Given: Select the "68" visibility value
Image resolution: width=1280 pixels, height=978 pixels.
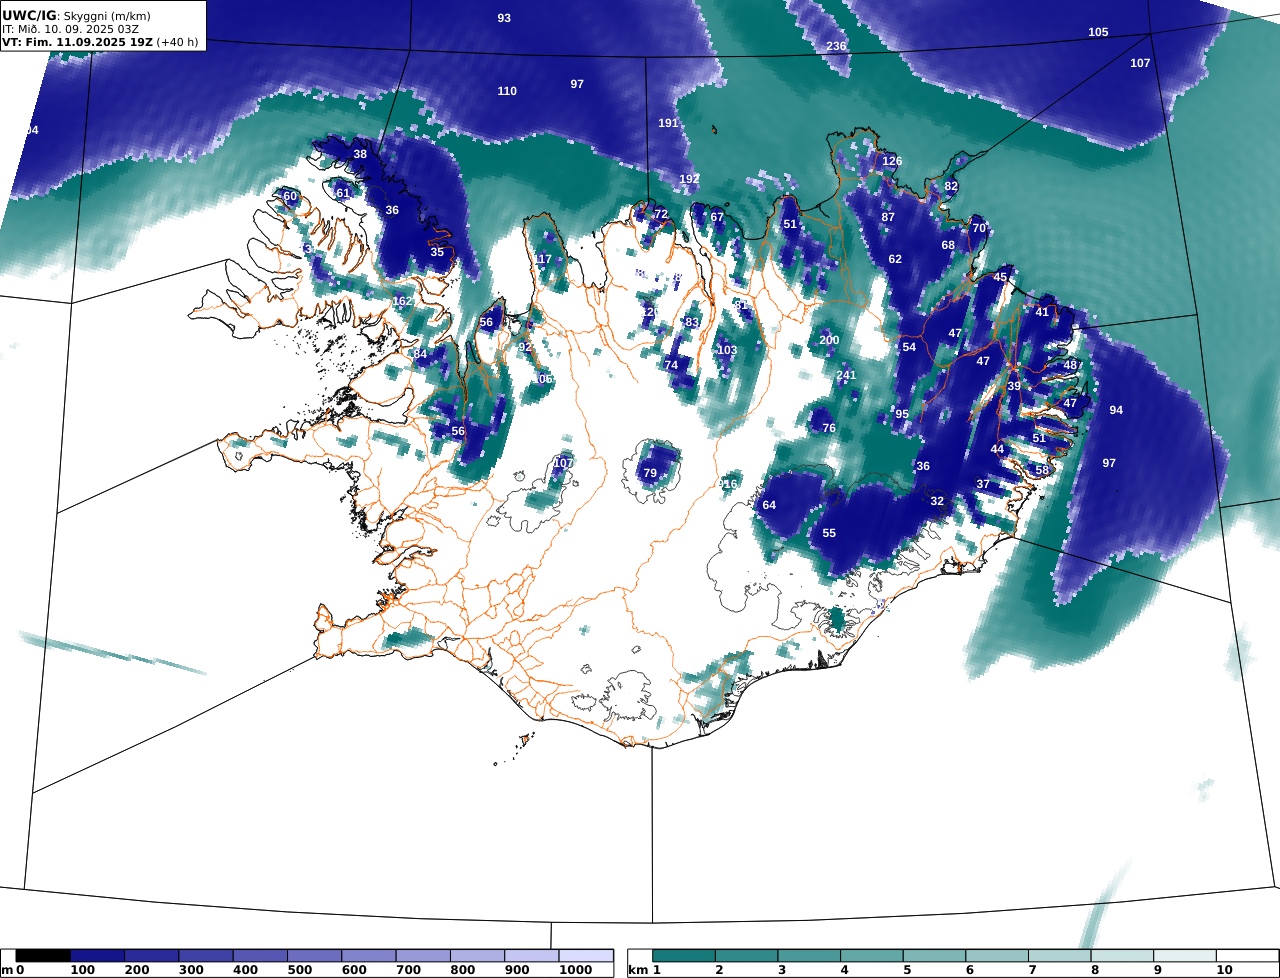Looking at the screenshot, I should pos(948,245).
